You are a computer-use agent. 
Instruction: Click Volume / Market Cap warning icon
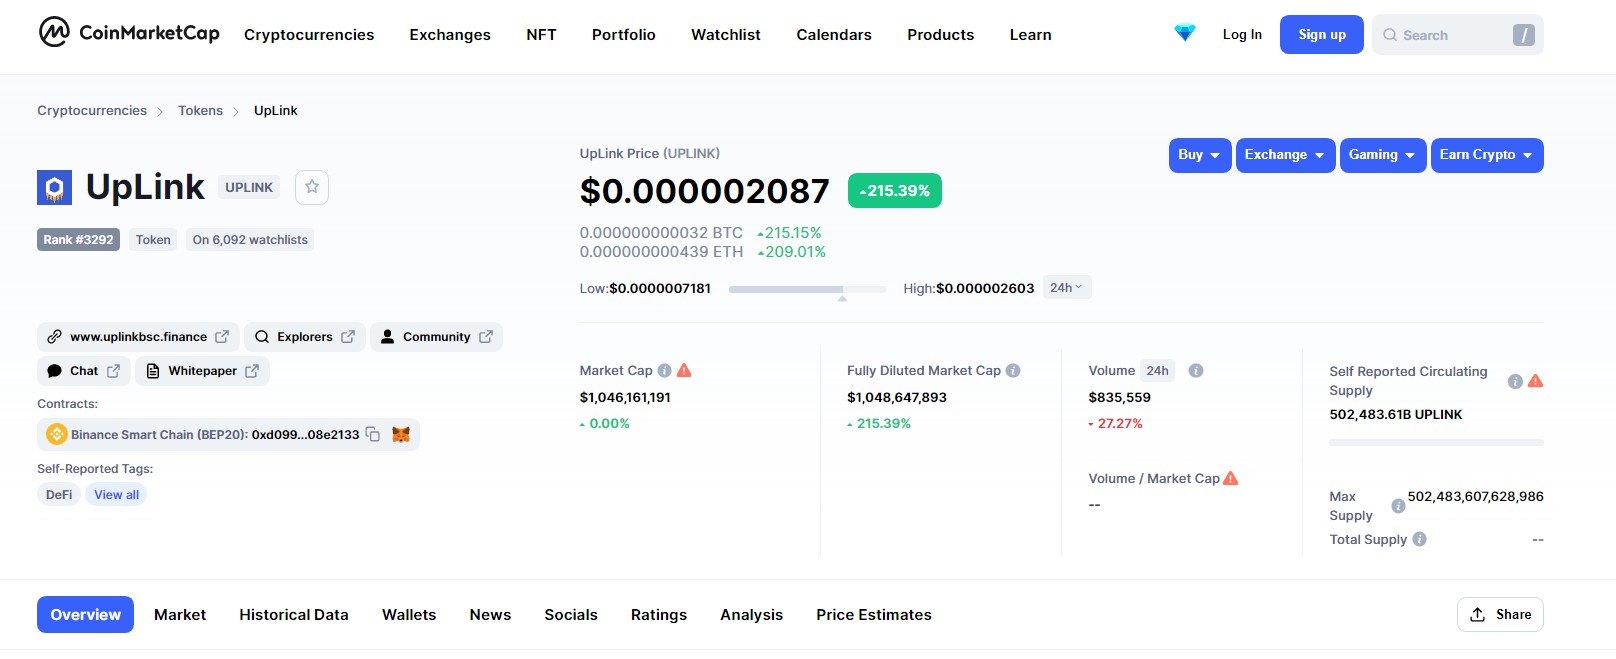(x=1231, y=478)
